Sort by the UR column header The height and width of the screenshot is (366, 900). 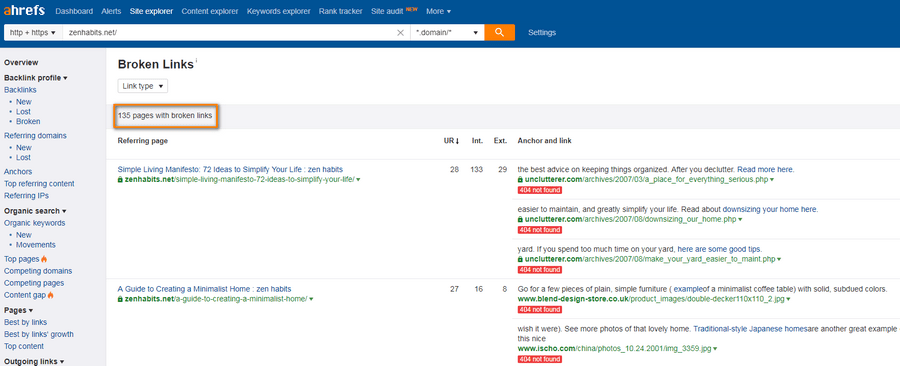tap(452, 141)
